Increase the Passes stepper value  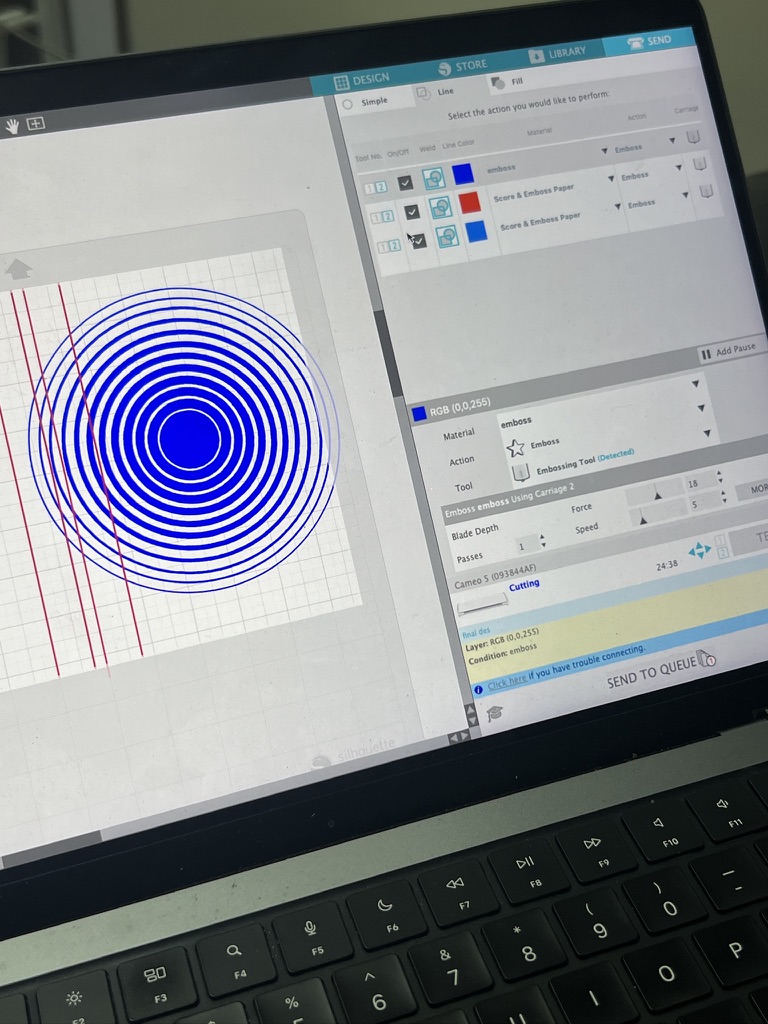542,537
